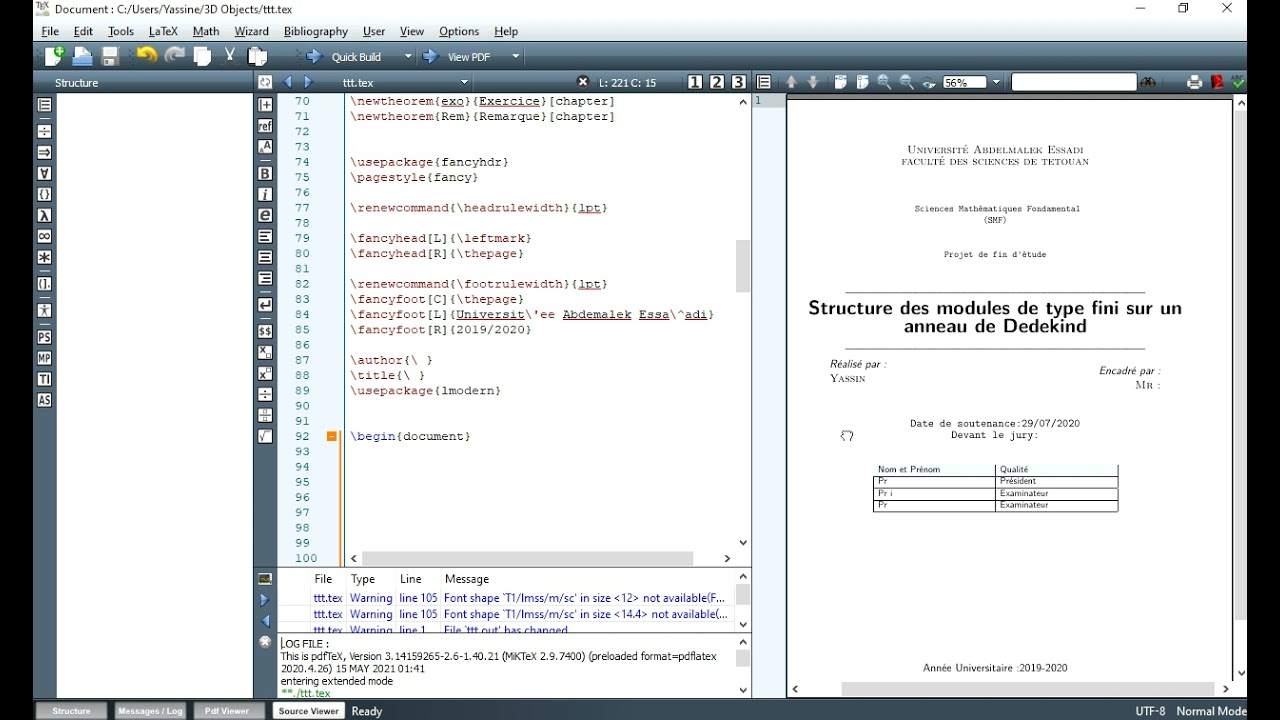Zoom in on PDF
Image resolution: width=1280 pixels, height=720 pixels.
(x=884, y=82)
